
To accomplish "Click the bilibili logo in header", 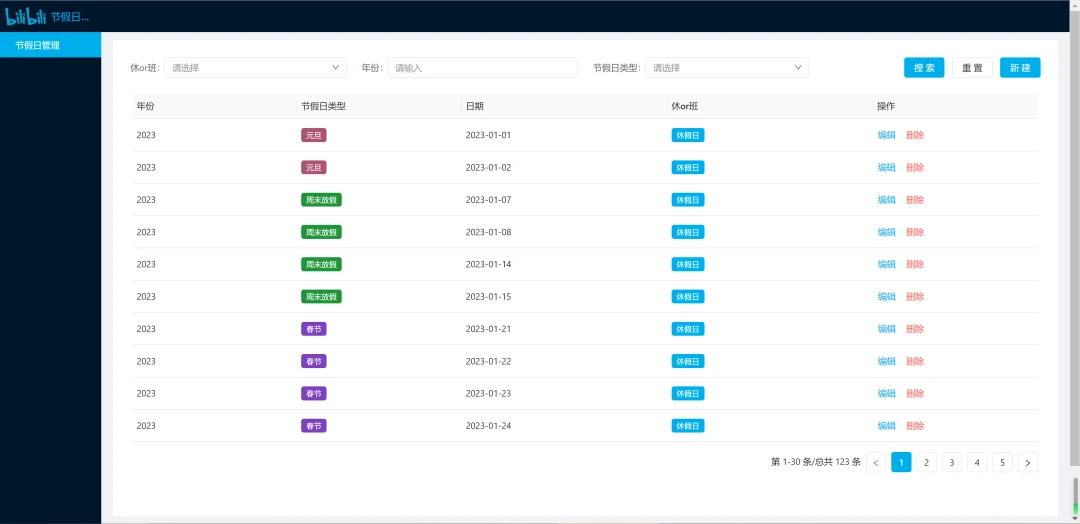I will [25, 16].
